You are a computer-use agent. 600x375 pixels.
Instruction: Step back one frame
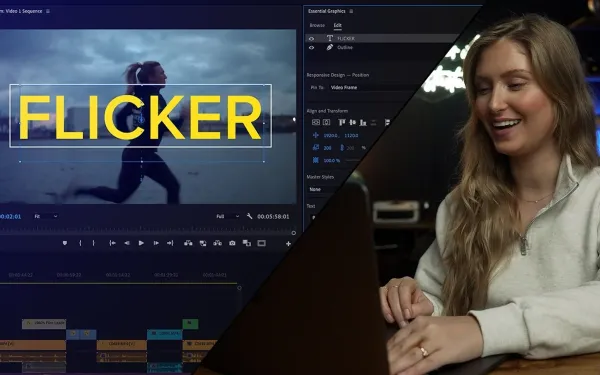tap(127, 243)
